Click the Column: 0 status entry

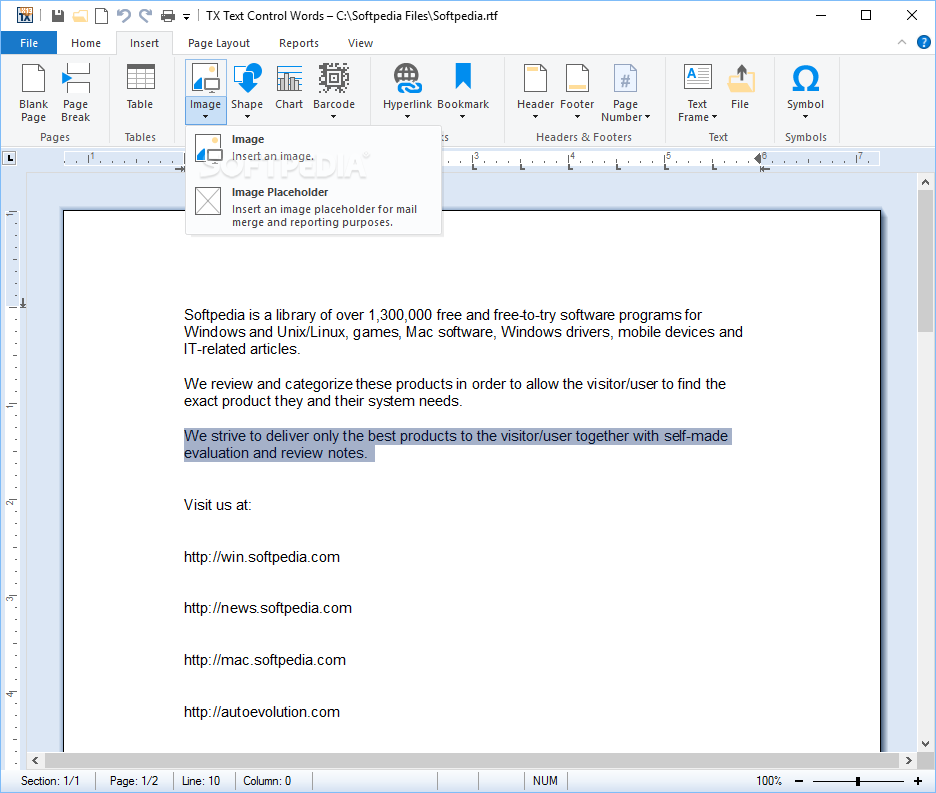point(267,781)
